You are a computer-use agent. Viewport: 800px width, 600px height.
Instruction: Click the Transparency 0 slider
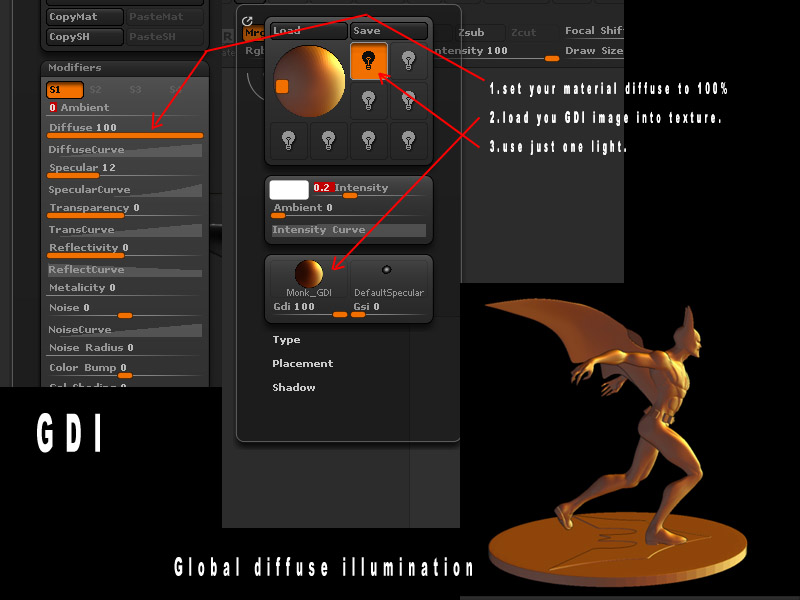pyautogui.click(x=125, y=210)
